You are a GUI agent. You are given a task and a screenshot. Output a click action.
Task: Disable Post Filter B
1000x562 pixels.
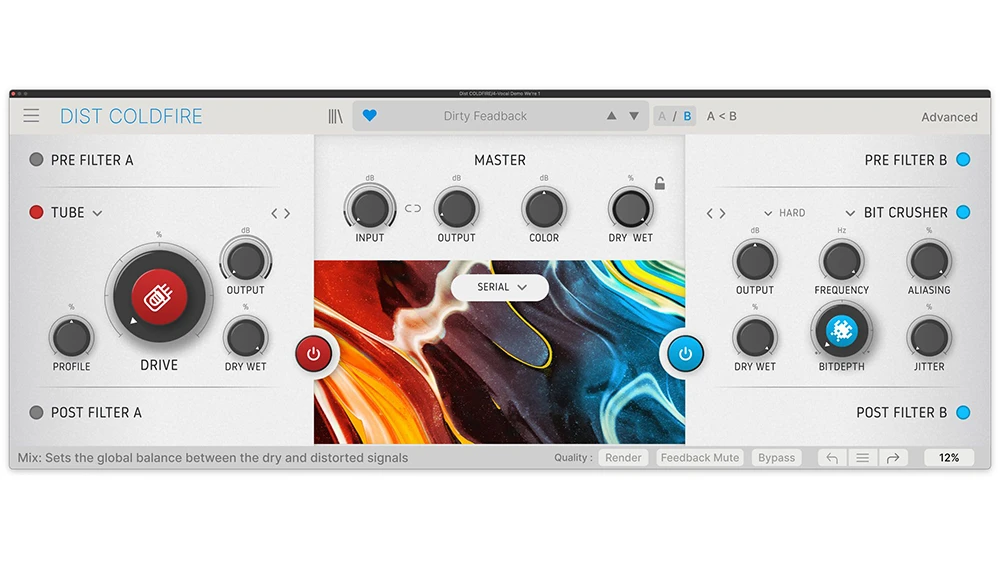(963, 412)
